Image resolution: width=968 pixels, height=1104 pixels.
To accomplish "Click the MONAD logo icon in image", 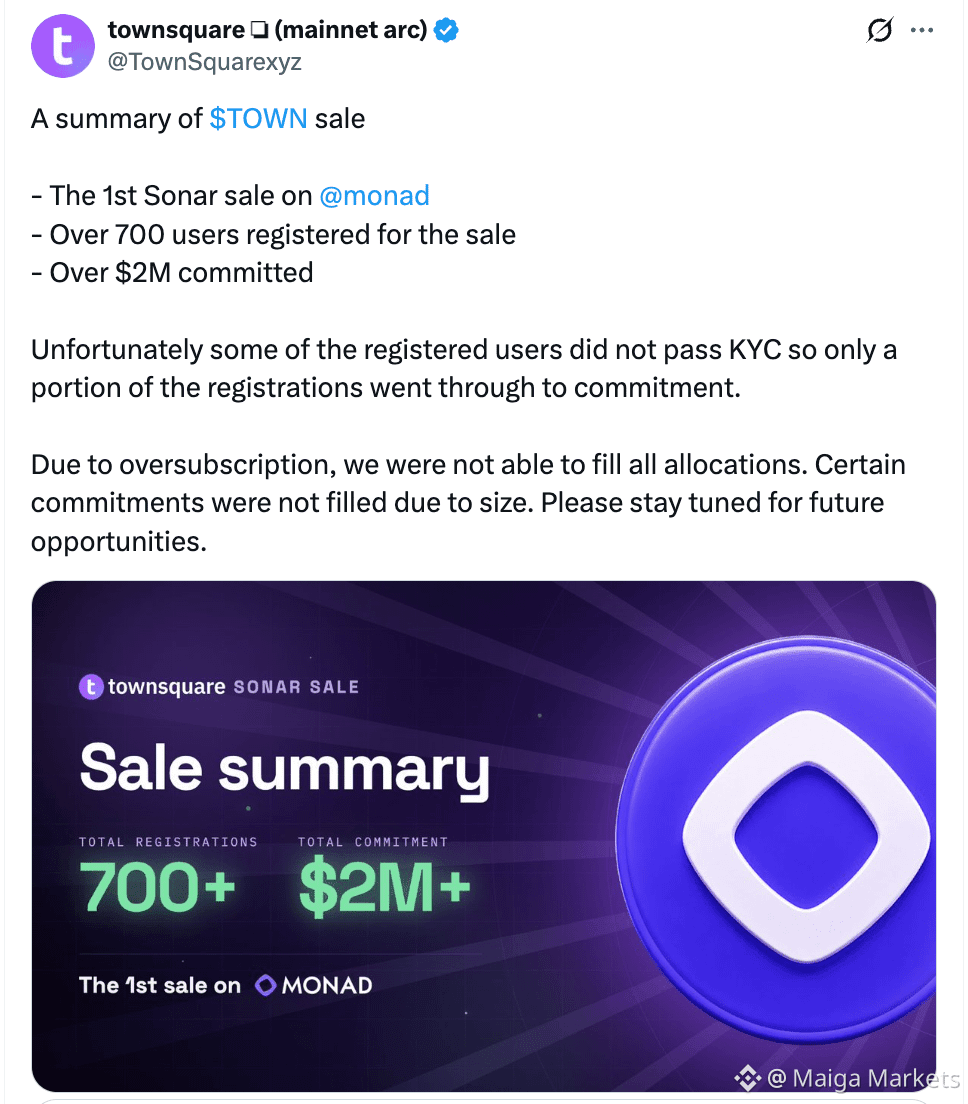I will tap(265, 985).
